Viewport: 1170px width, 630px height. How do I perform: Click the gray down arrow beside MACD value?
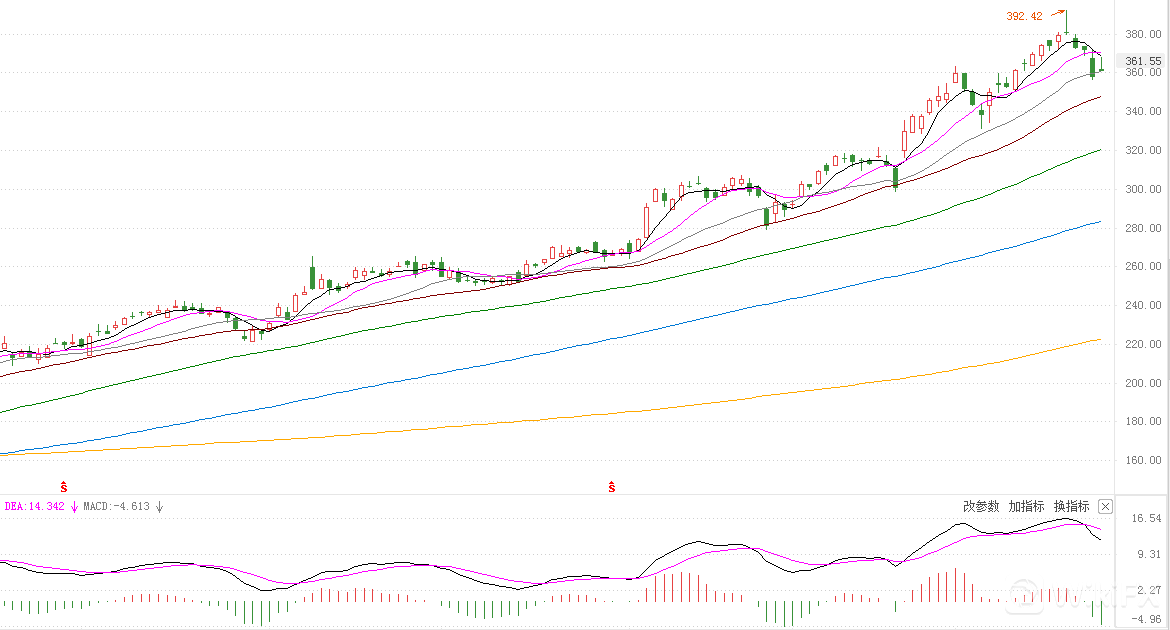(159, 507)
